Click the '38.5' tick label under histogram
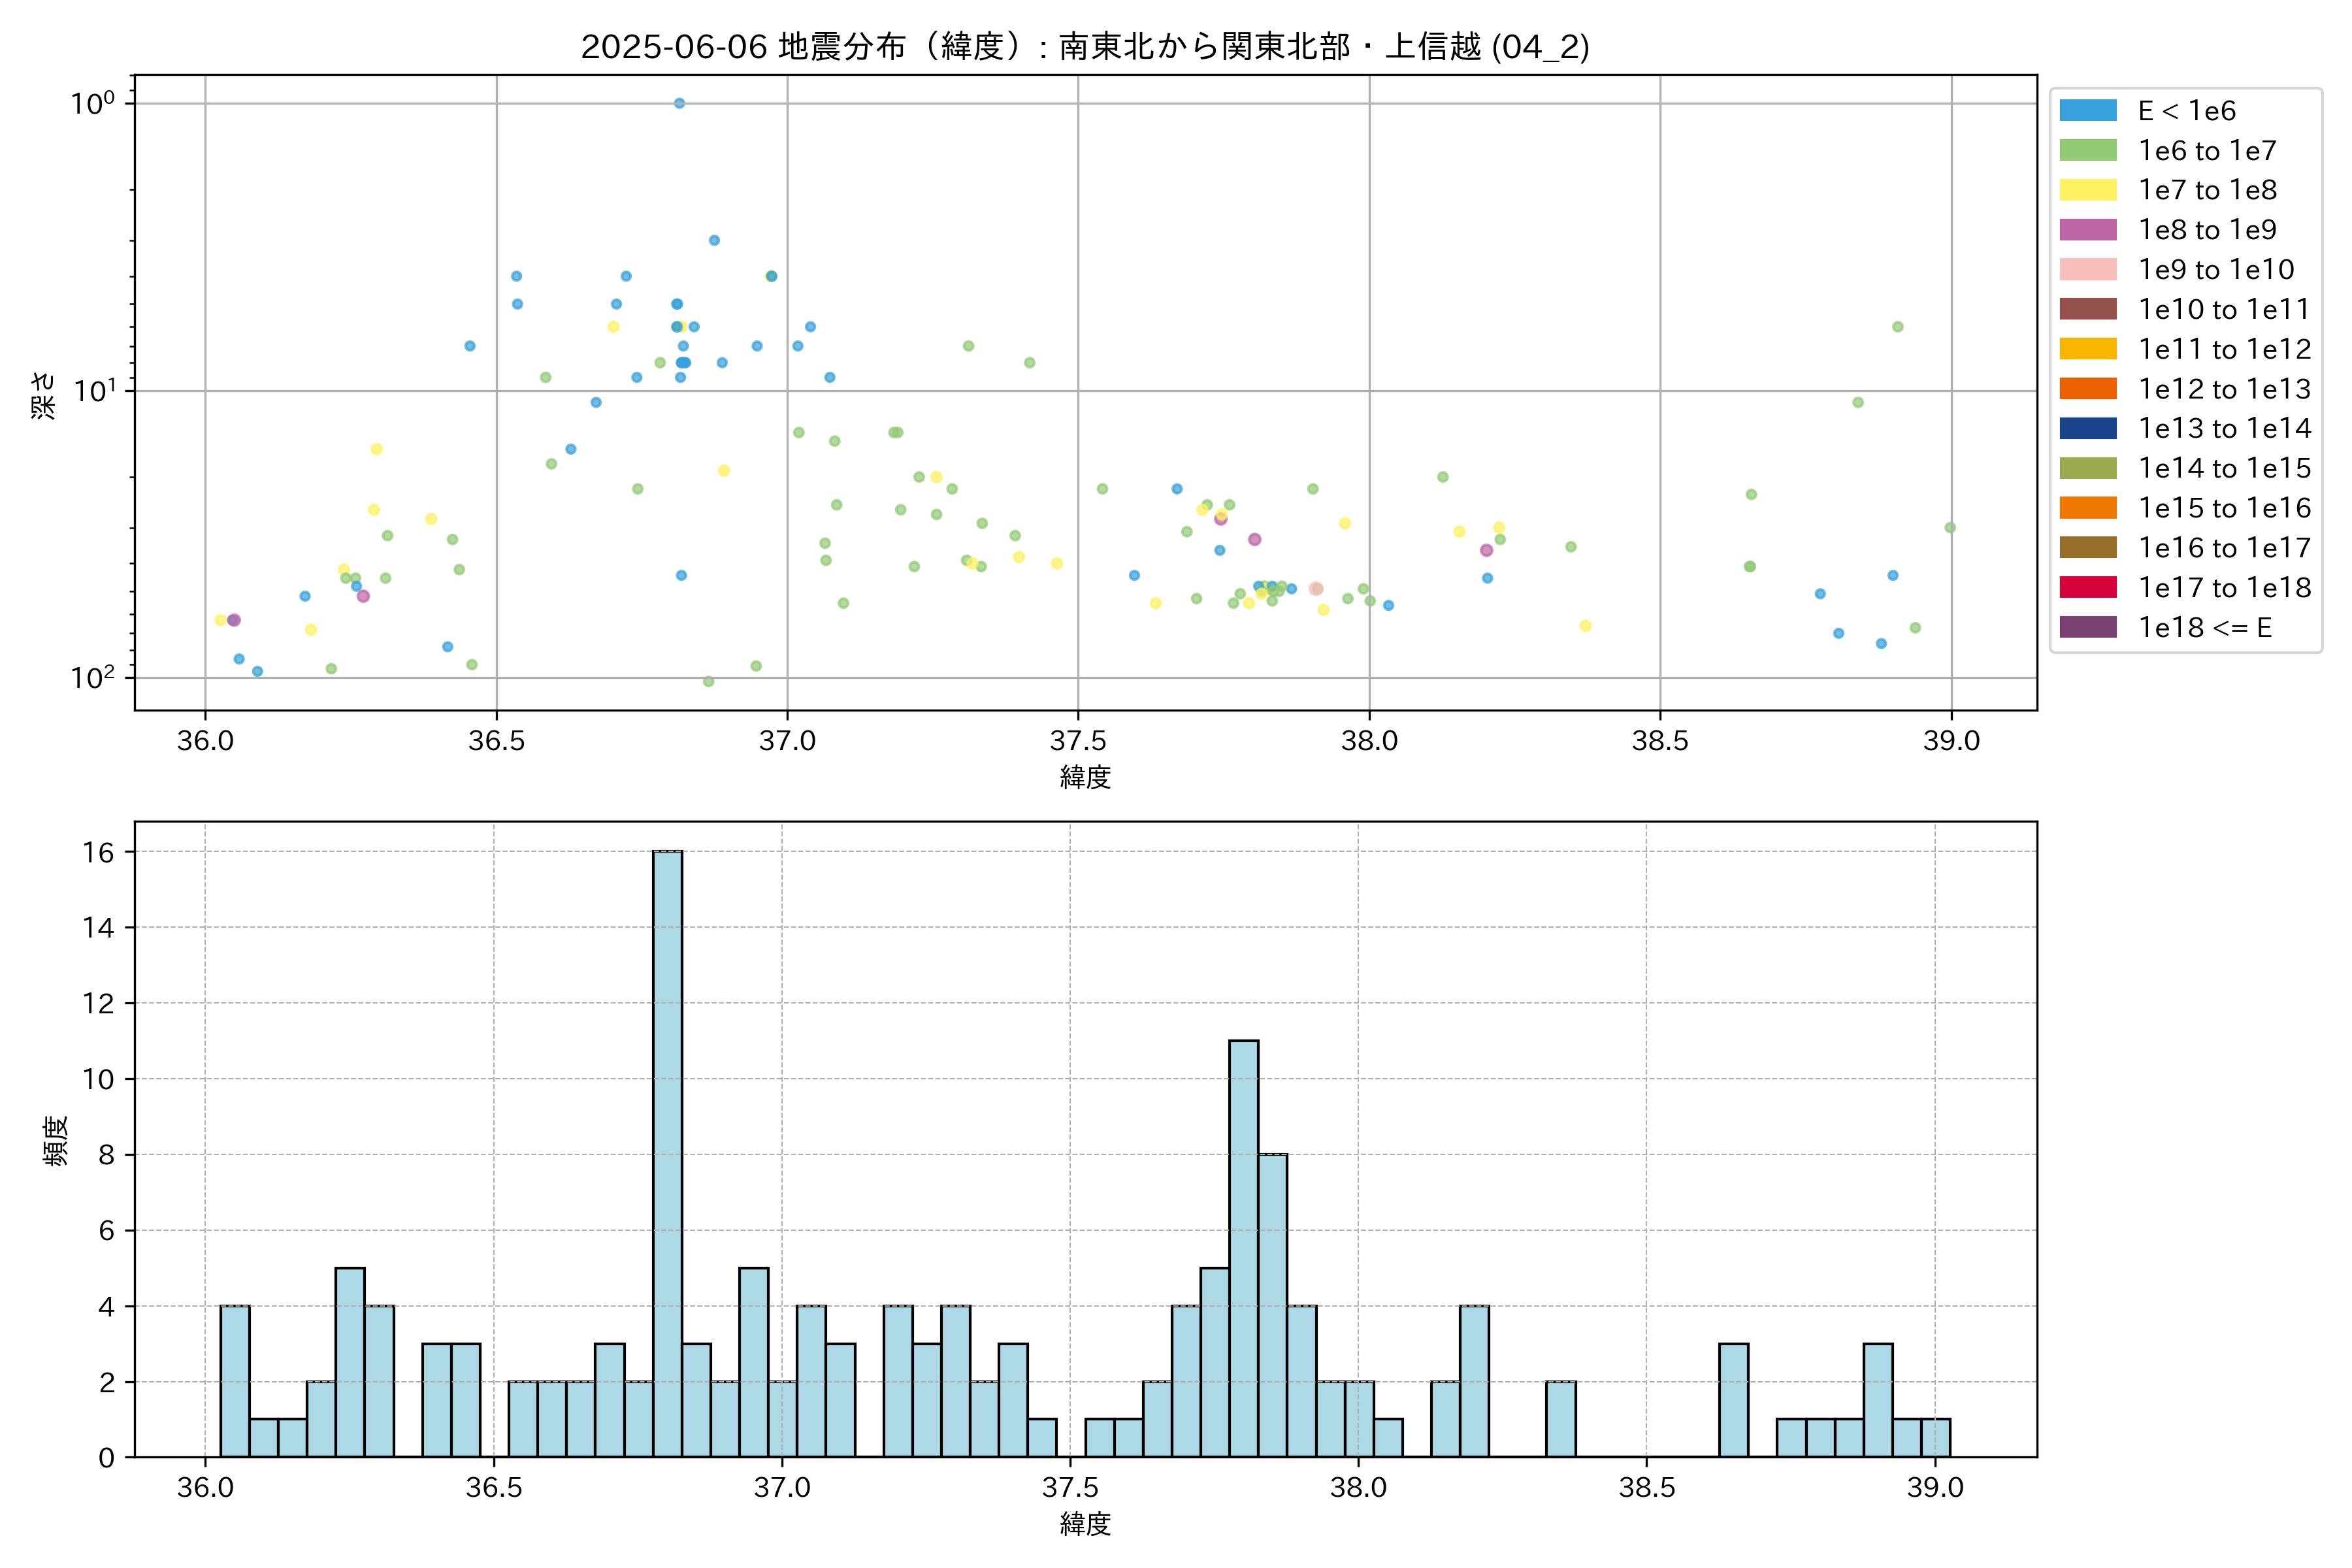Screen dimensions: 2352x1568 [x=1646, y=1487]
